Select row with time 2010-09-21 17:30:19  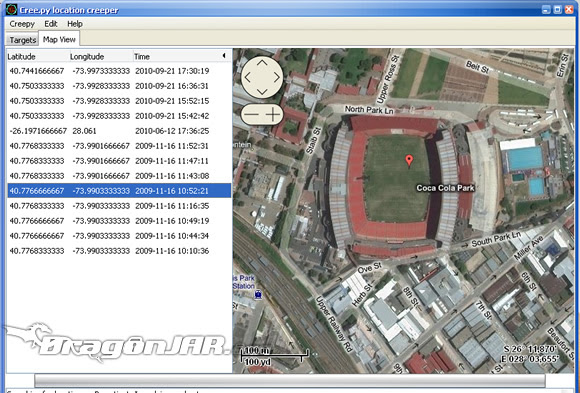pos(119,71)
